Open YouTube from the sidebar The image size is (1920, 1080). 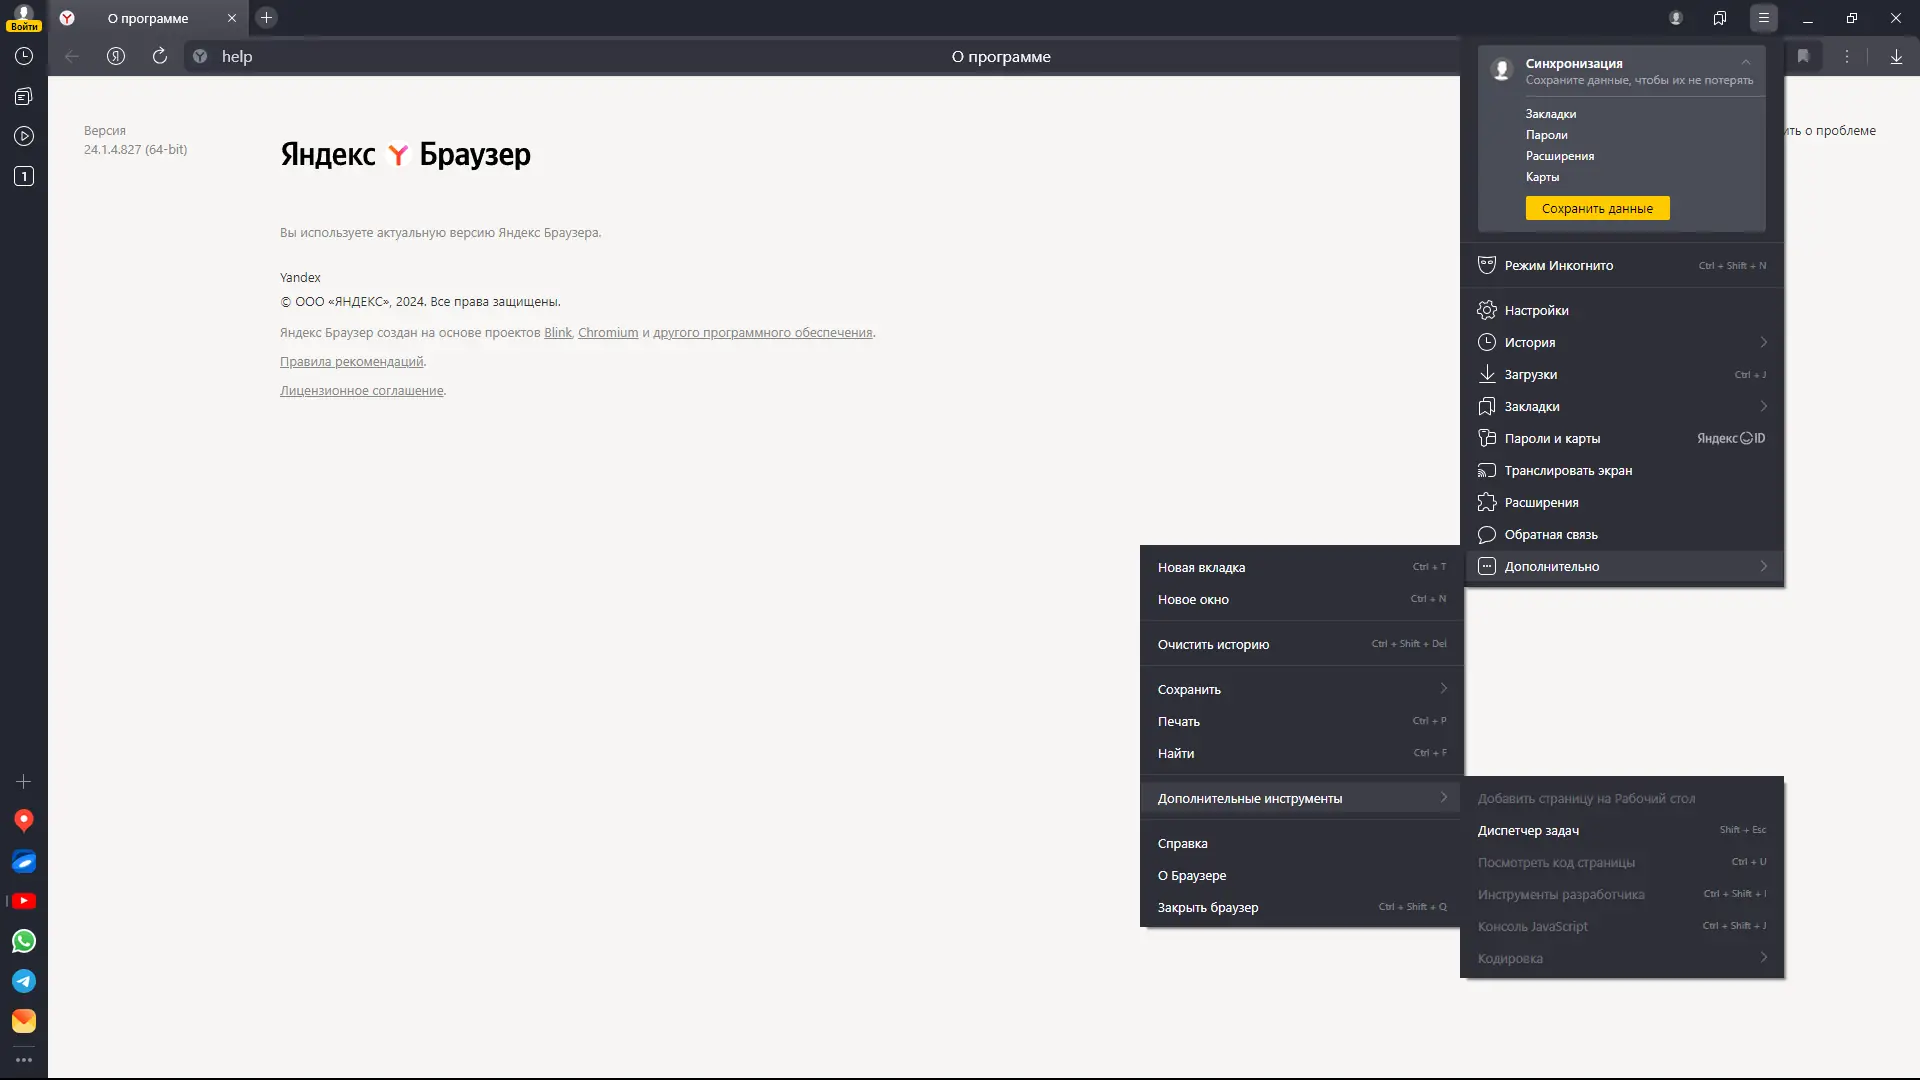(x=24, y=901)
